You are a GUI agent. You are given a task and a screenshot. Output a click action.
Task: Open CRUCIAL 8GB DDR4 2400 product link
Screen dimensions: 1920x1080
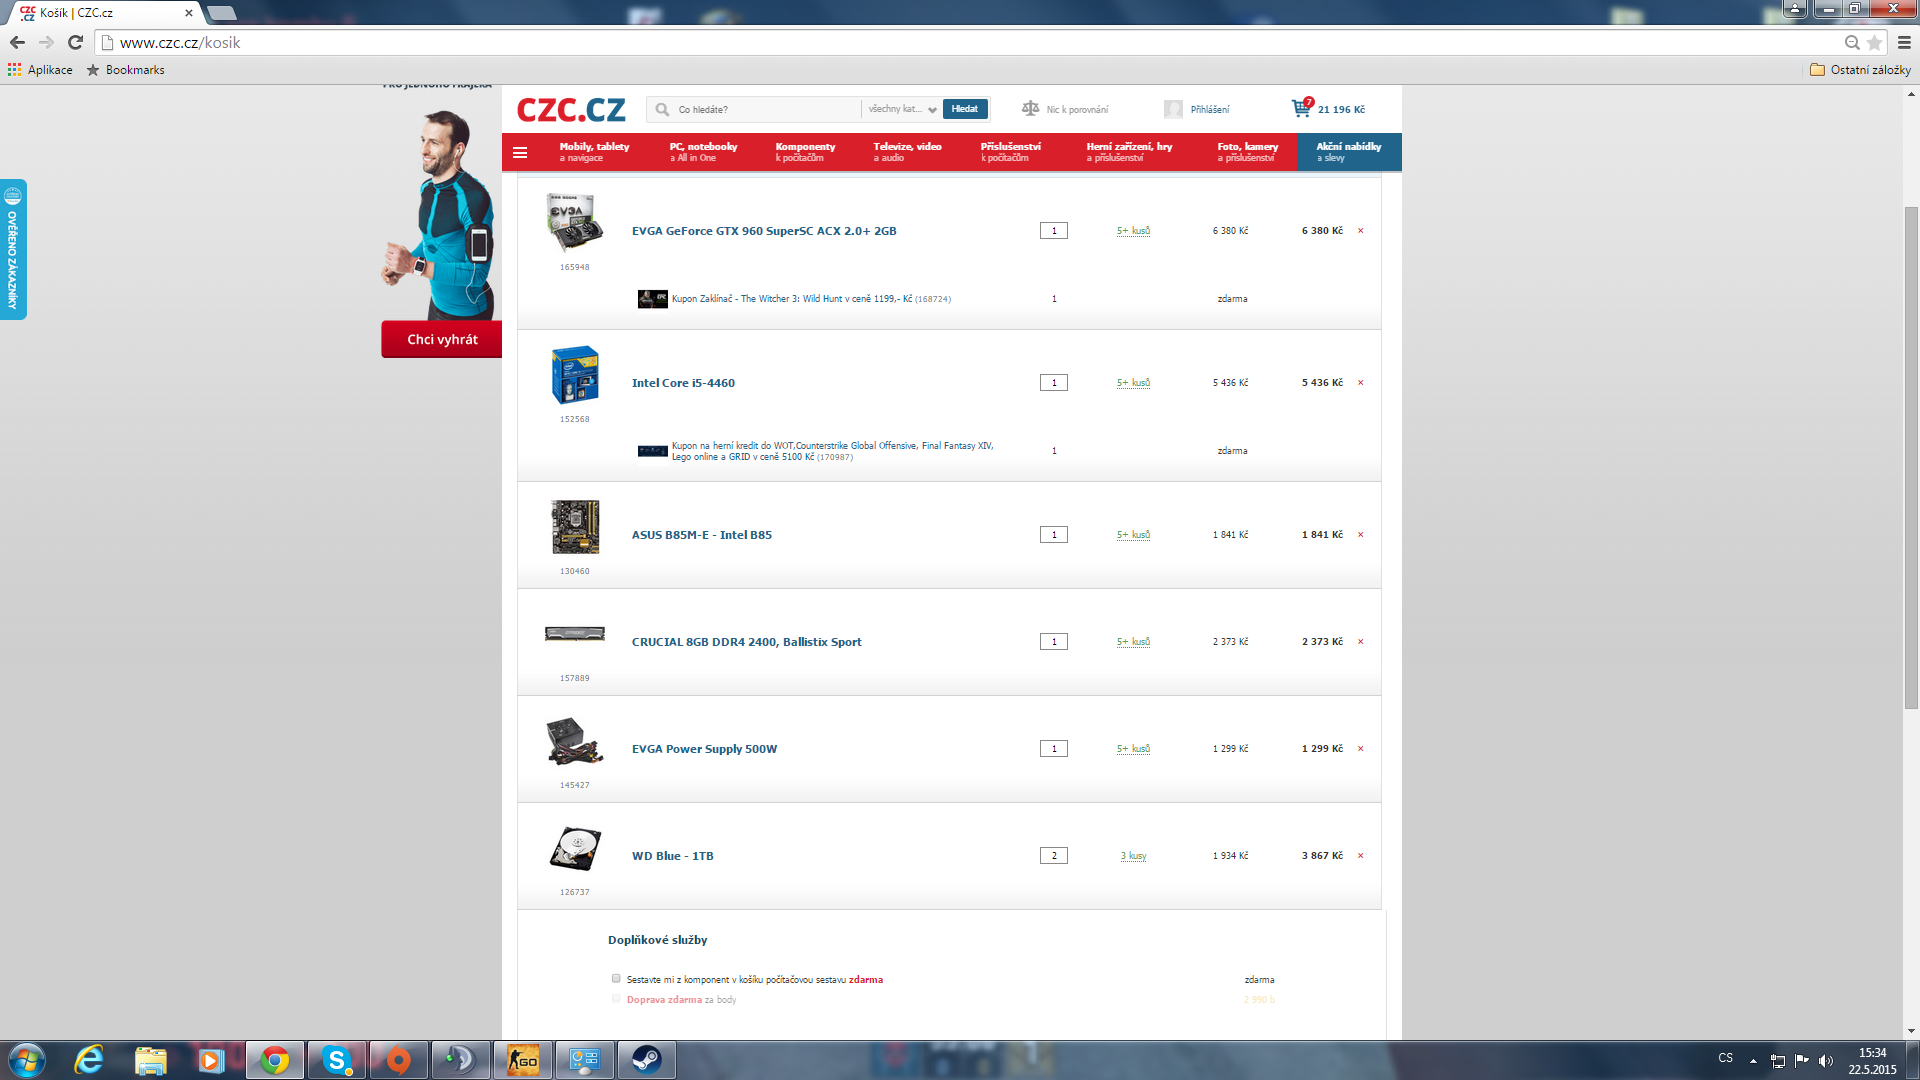(x=746, y=642)
